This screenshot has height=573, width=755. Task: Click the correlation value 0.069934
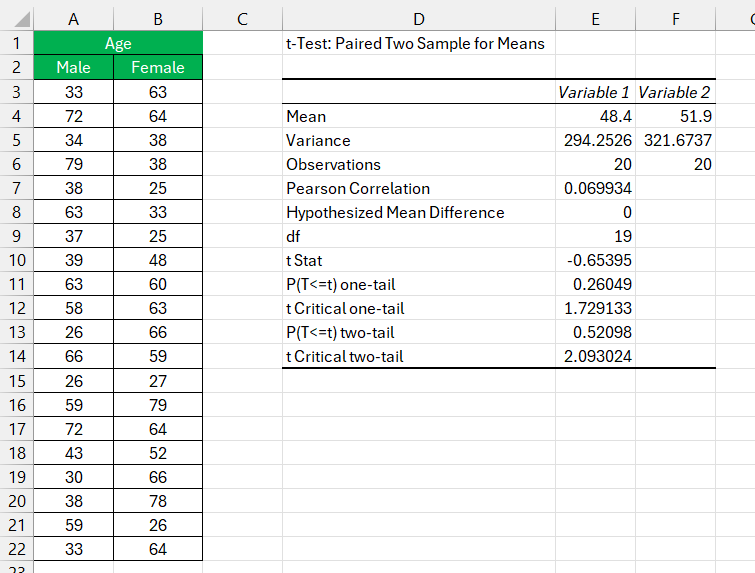click(x=596, y=188)
